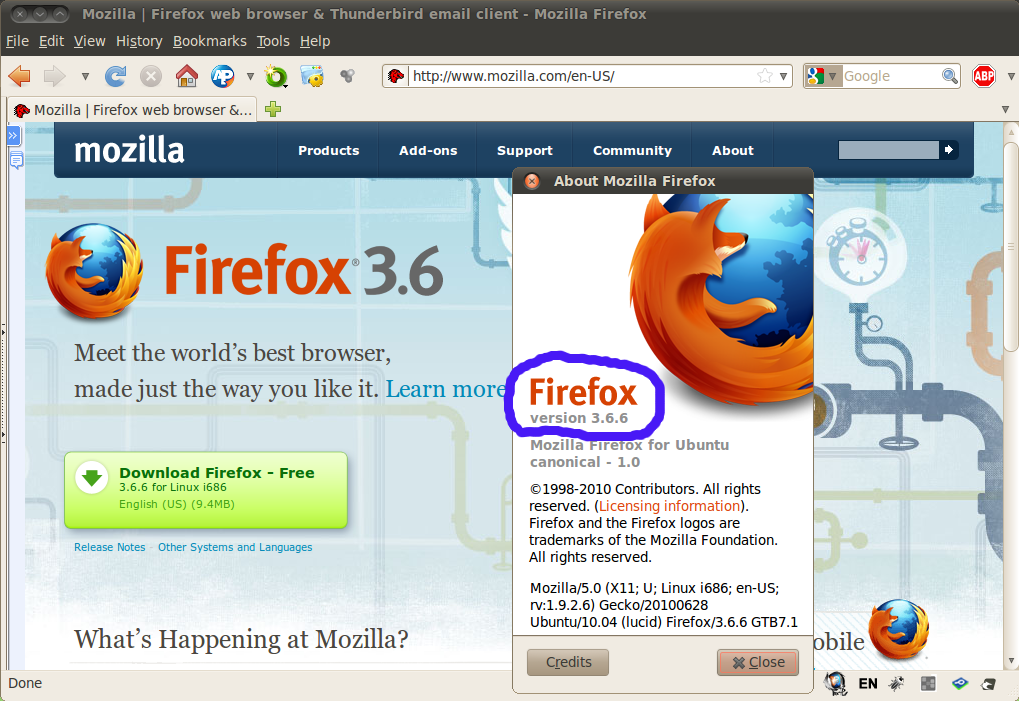This screenshot has height=701, width=1019.
Task: Open the About navigation item
Action: [733, 150]
